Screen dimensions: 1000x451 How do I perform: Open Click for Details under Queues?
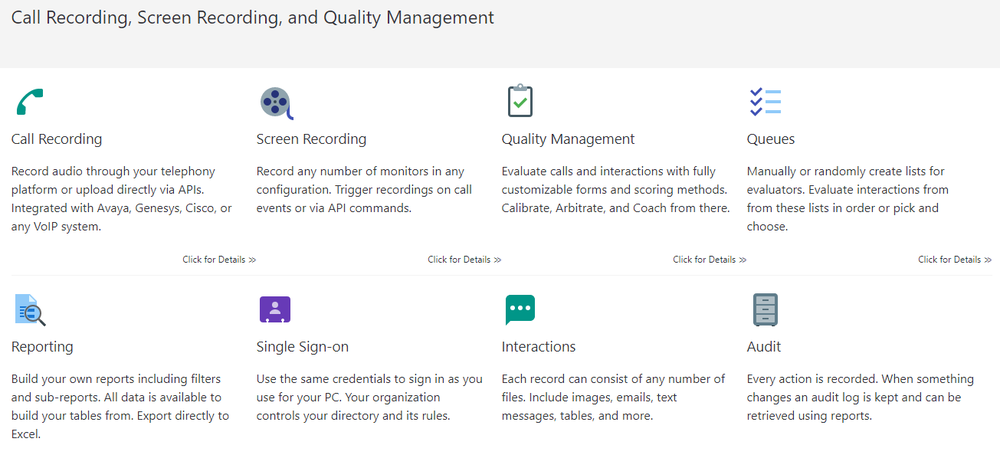[x=955, y=260]
